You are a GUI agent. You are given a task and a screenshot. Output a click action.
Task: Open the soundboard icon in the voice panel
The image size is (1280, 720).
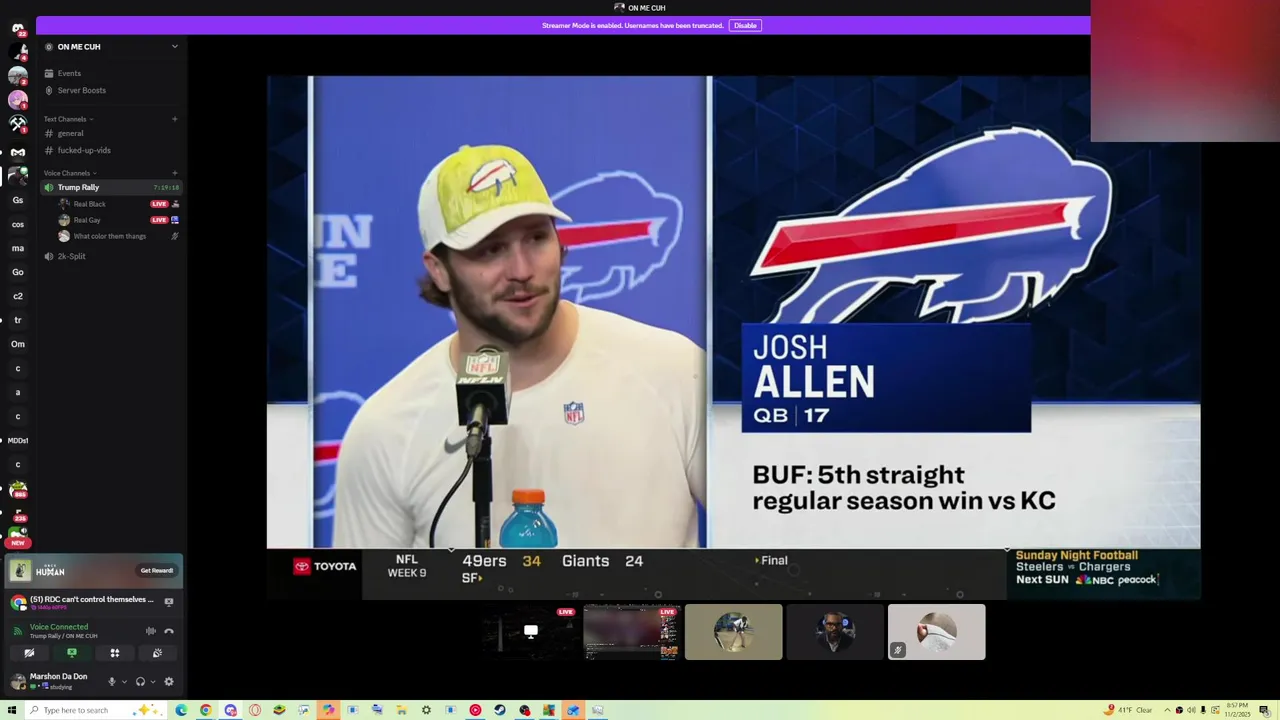tap(157, 653)
